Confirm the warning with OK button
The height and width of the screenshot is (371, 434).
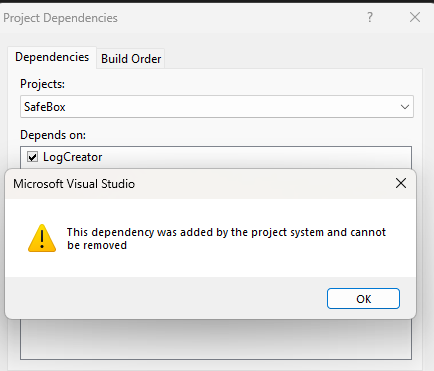click(x=363, y=299)
